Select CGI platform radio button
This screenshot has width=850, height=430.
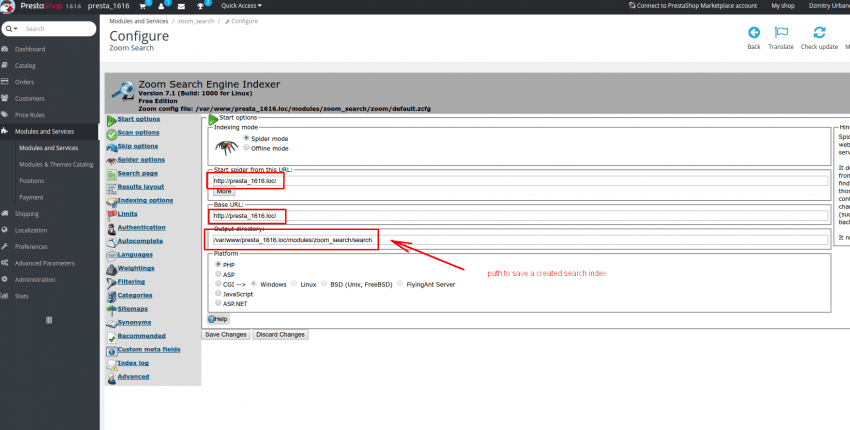coord(218,284)
